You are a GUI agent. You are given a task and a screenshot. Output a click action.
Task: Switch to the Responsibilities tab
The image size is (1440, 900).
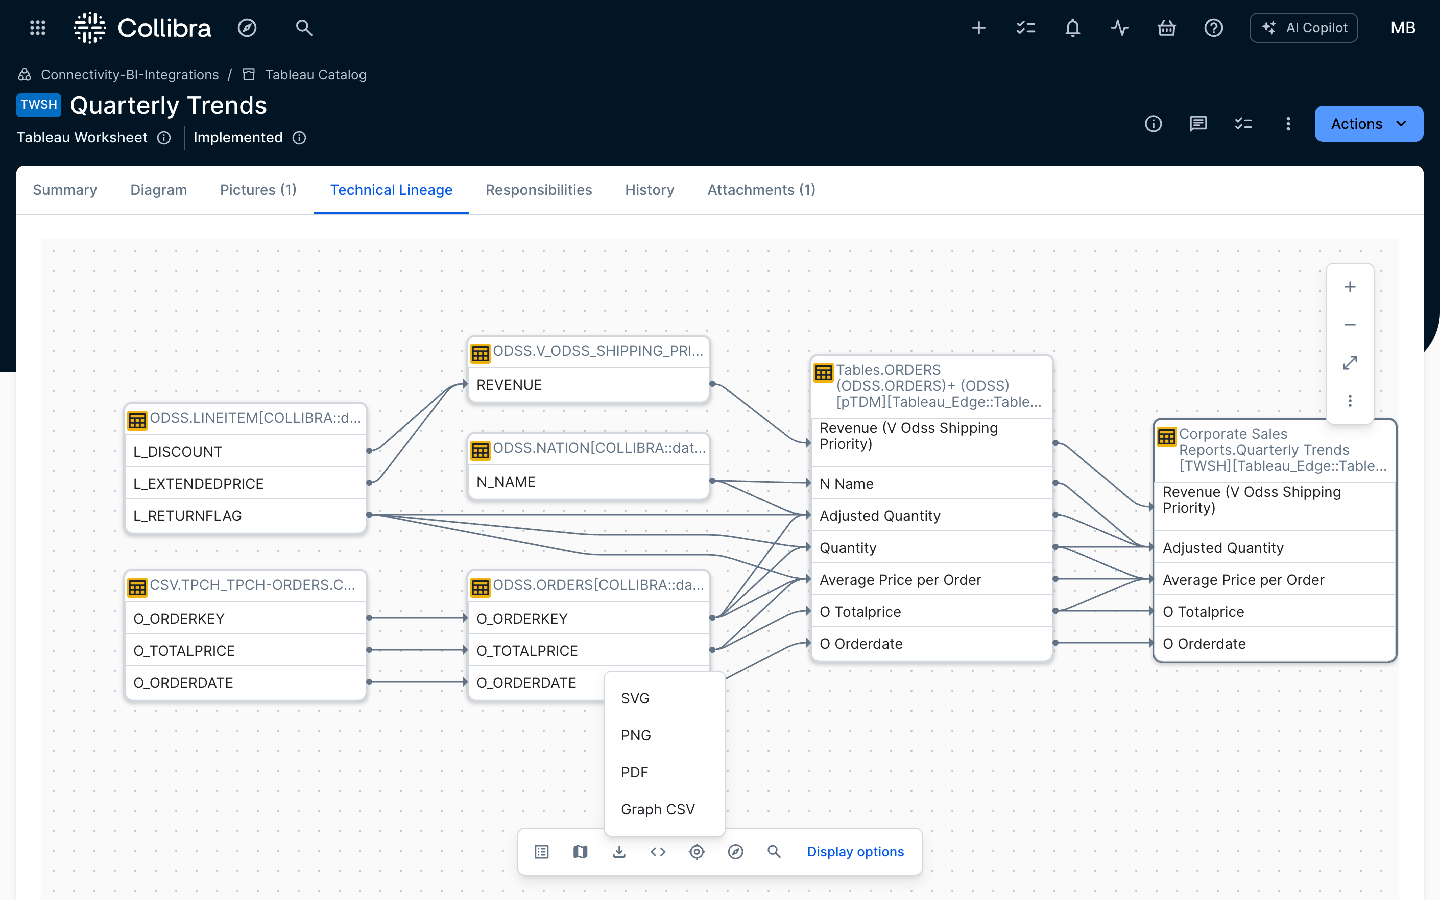click(x=538, y=190)
